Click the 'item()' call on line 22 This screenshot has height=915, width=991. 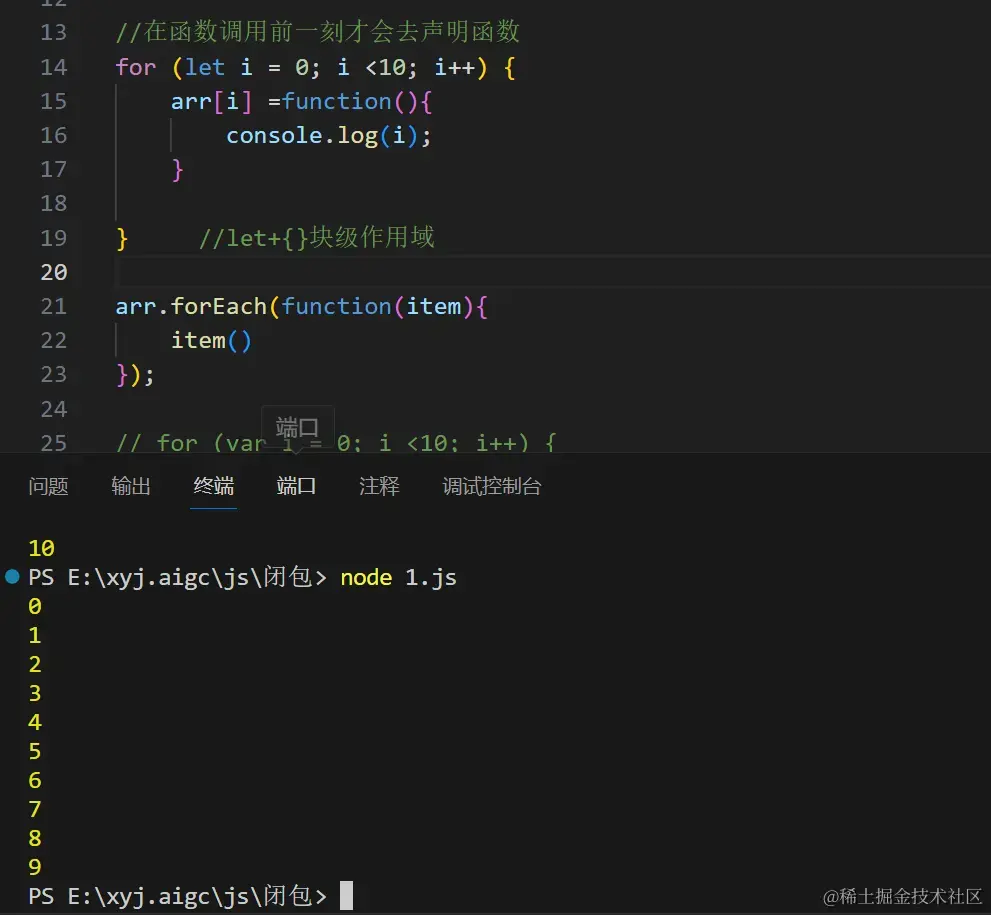point(211,341)
